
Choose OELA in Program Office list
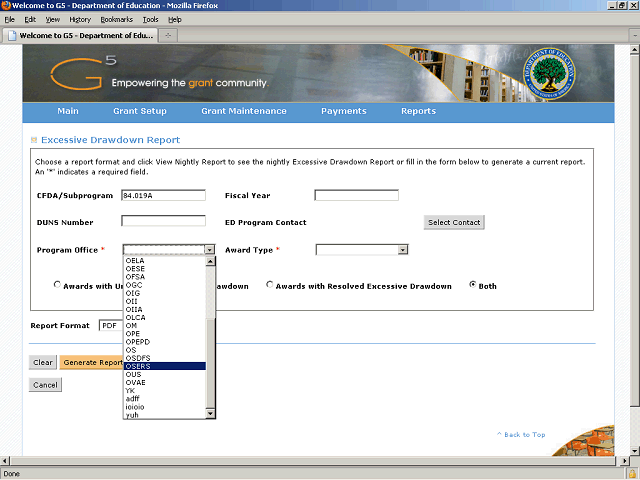pyautogui.click(x=165, y=260)
